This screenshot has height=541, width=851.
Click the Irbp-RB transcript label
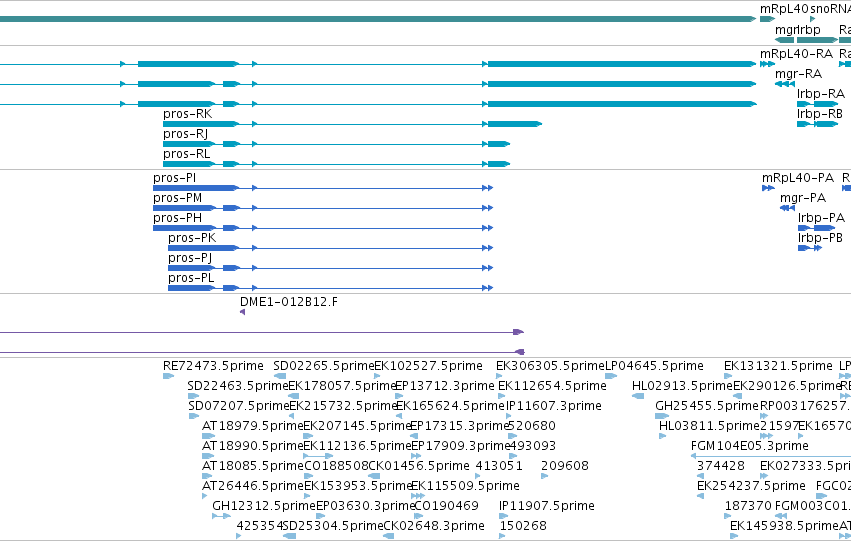tap(820, 114)
